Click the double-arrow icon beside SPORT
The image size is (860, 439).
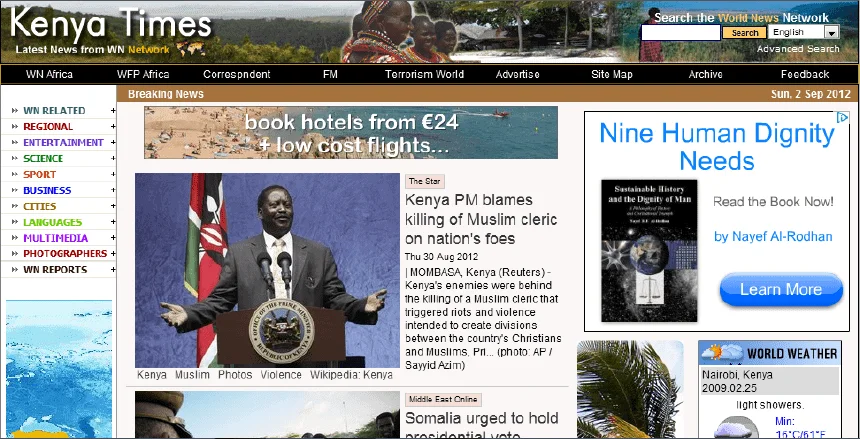(x=14, y=175)
